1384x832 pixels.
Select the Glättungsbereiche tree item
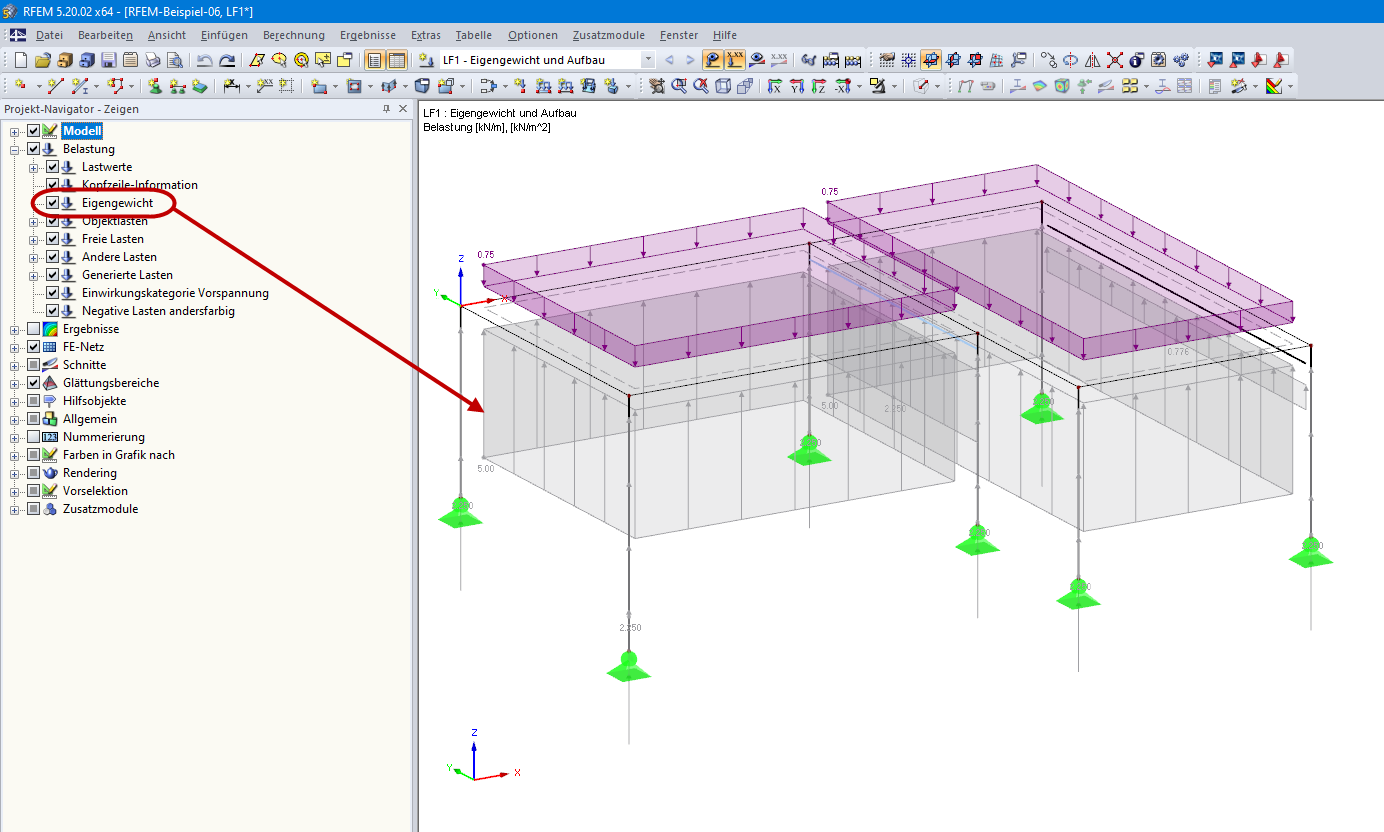[111, 383]
